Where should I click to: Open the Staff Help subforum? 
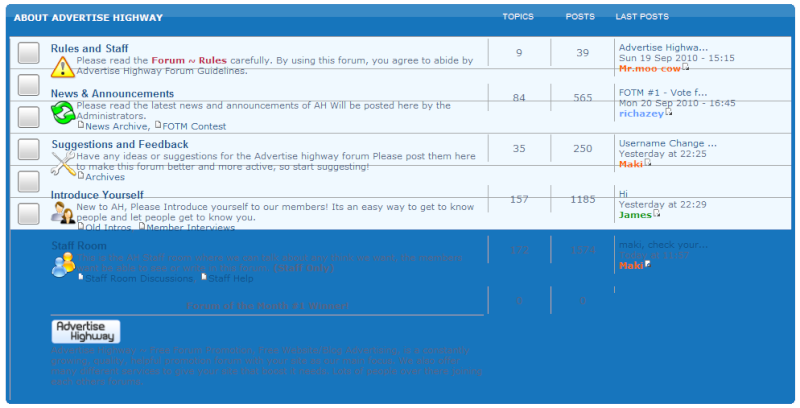[x=231, y=278]
